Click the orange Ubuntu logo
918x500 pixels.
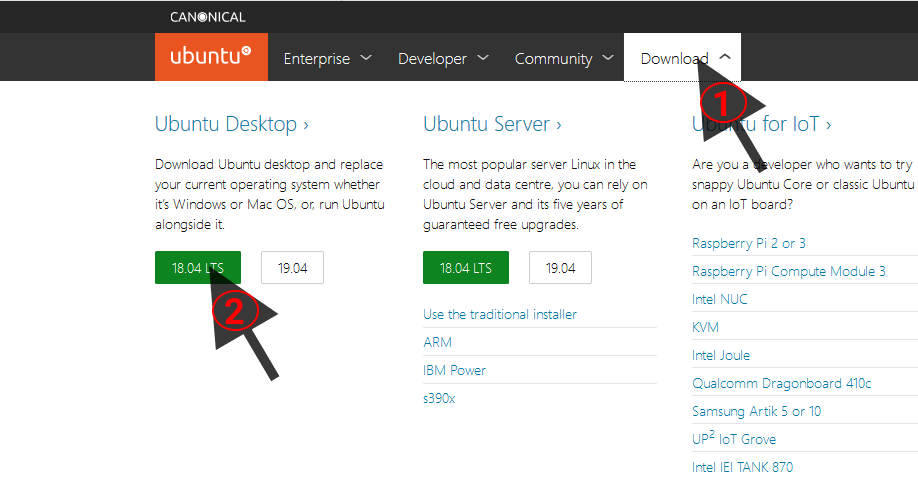[211, 57]
